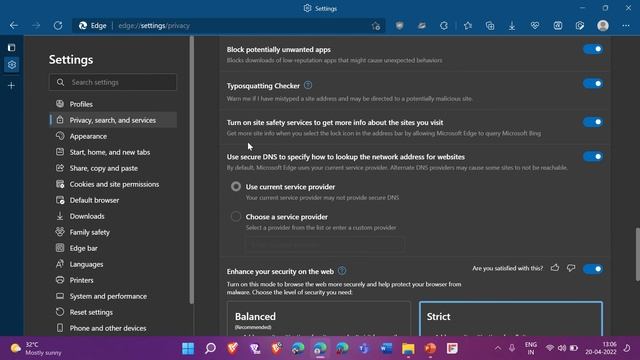Open Downloads settings section

point(113,216)
